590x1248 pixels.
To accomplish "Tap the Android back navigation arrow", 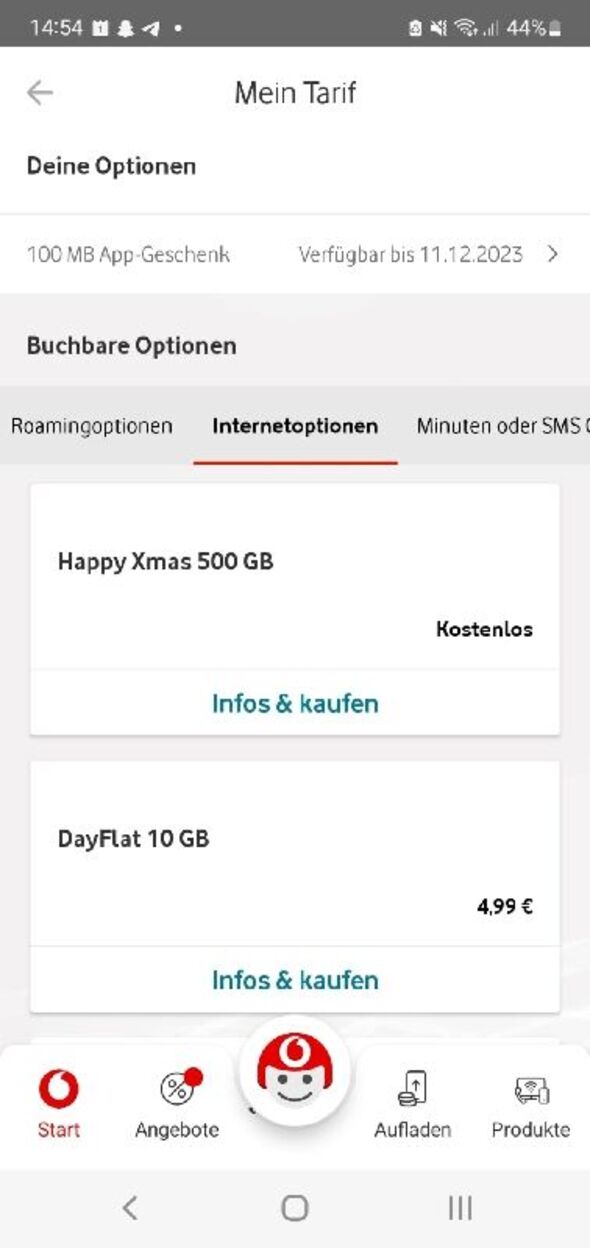I will click(129, 1208).
